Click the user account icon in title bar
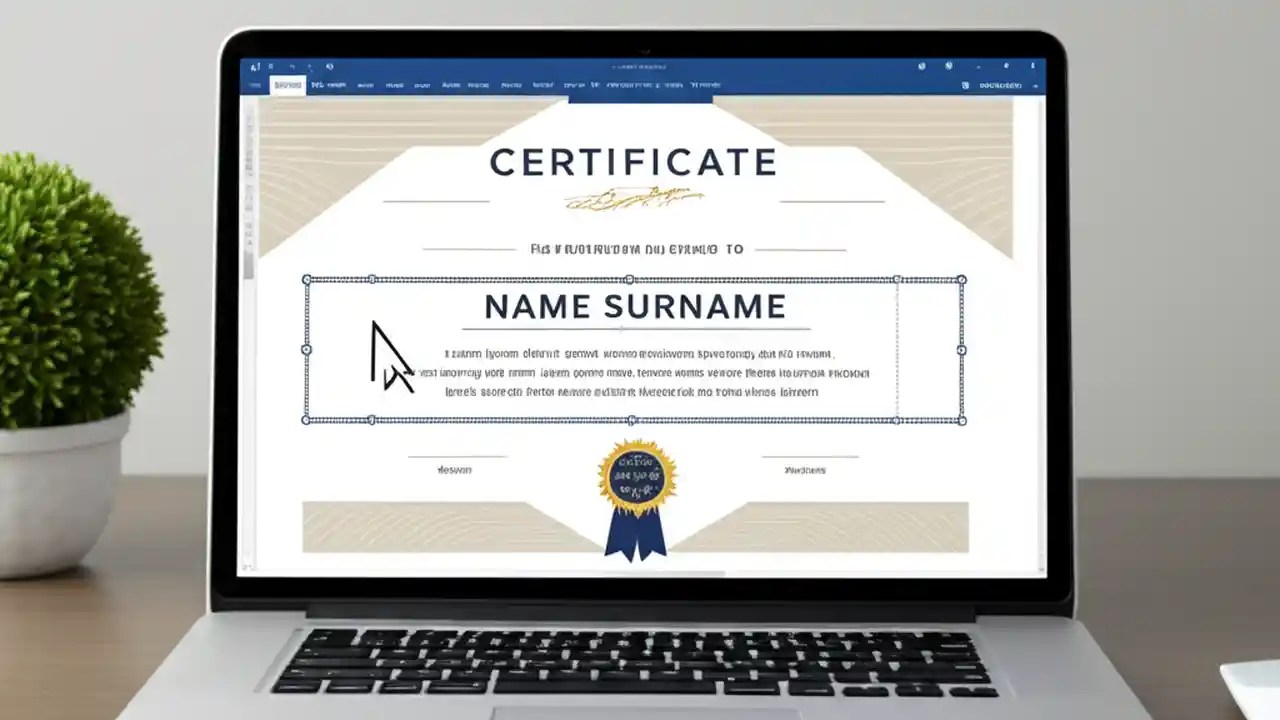The height and width of the screenshot is (720, 1280). coord(949,66)
